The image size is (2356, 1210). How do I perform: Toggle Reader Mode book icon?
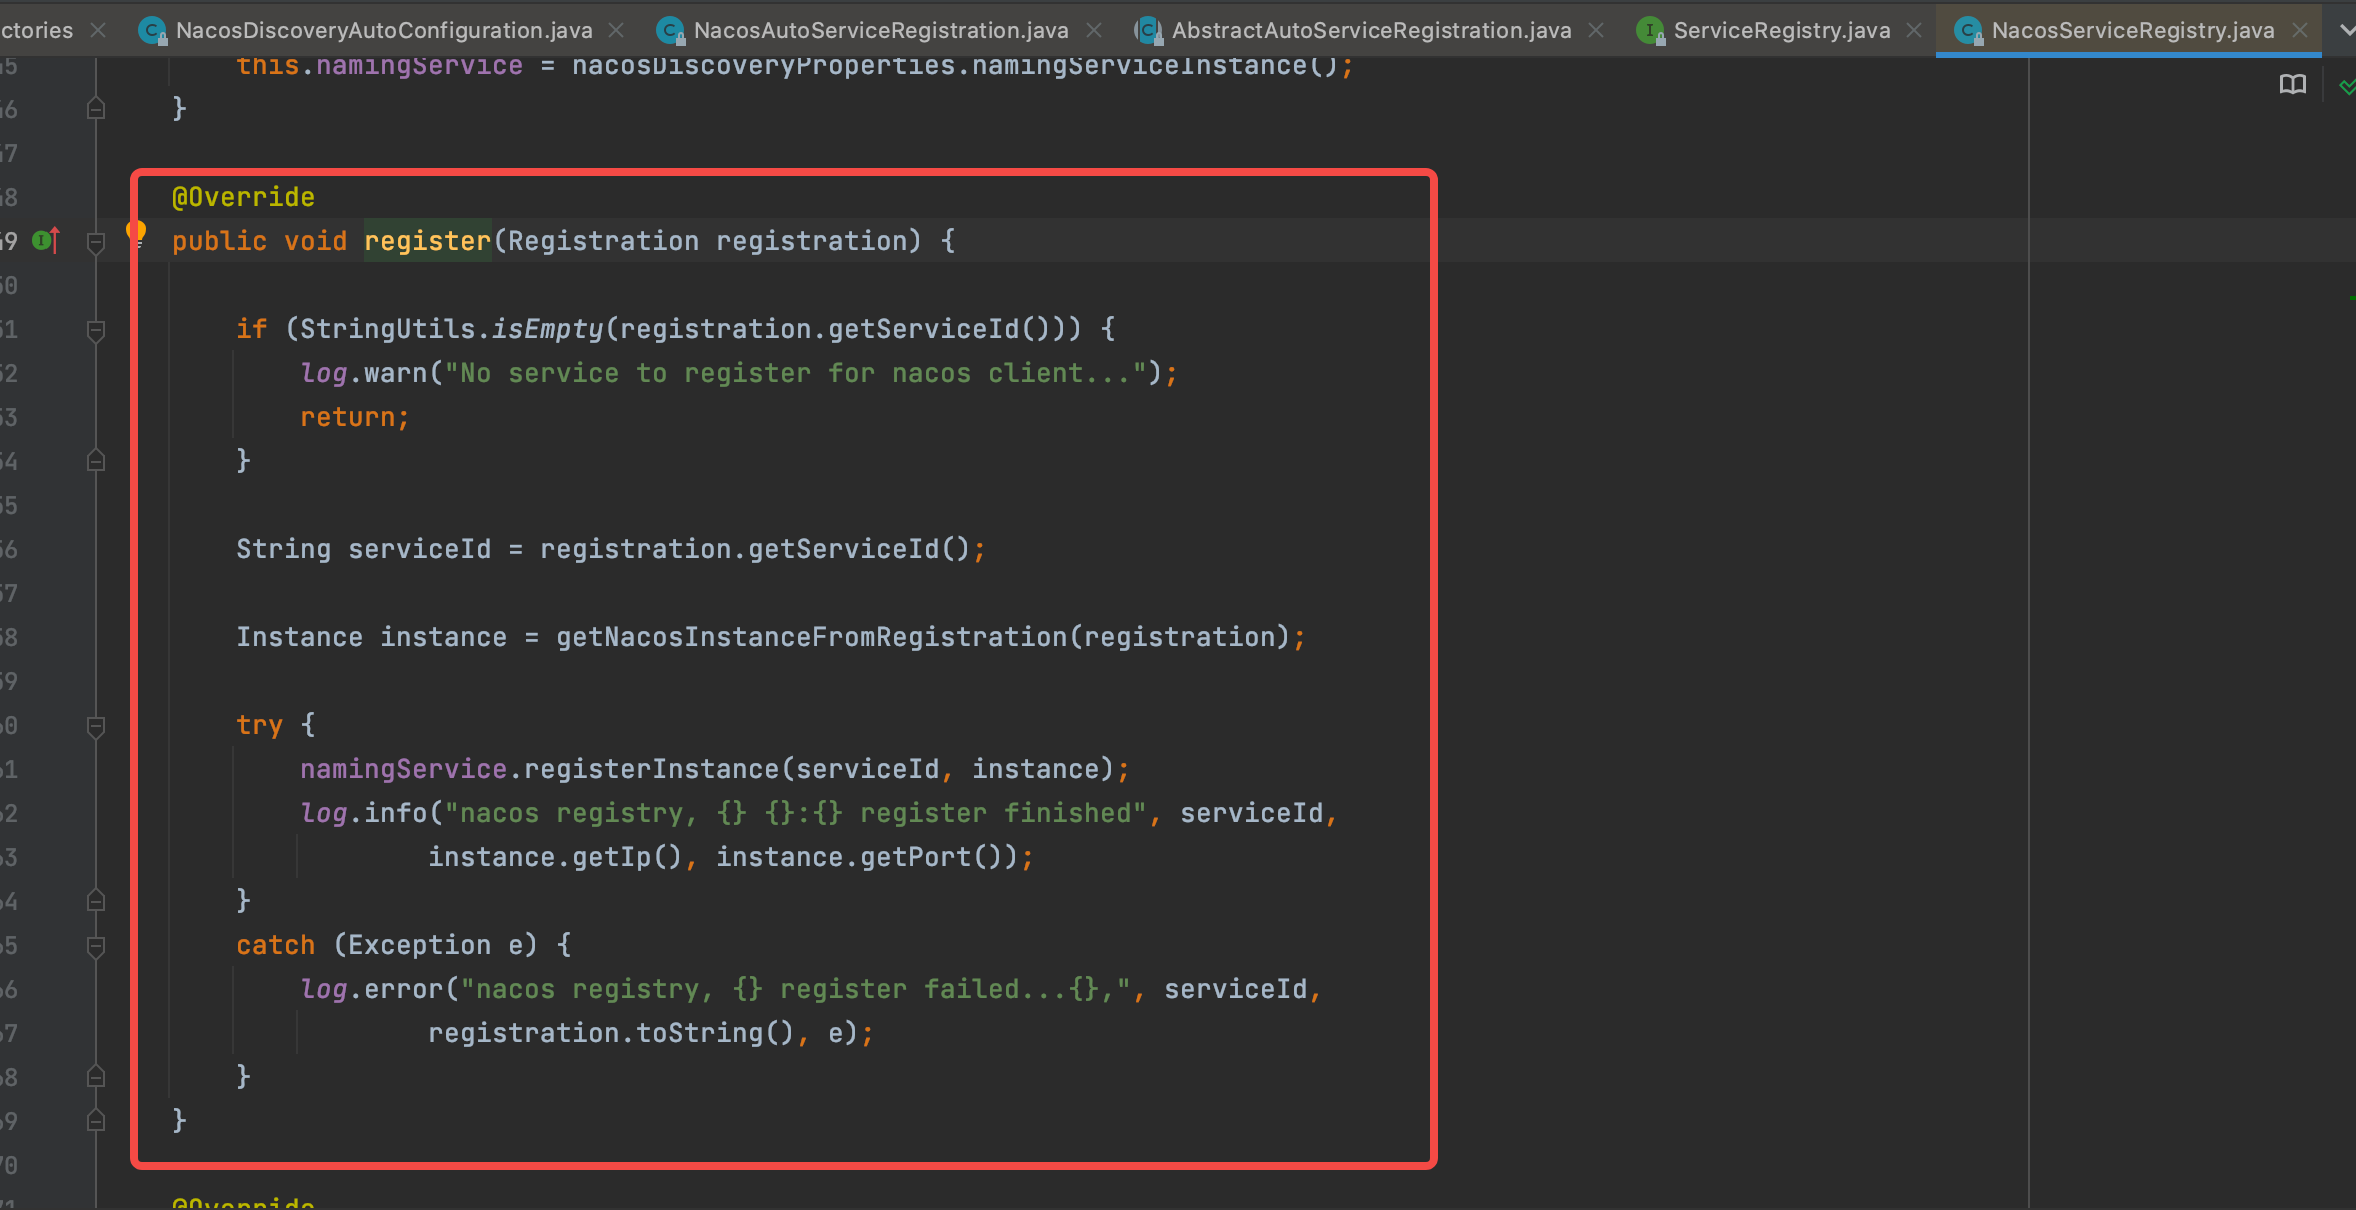2293,85
